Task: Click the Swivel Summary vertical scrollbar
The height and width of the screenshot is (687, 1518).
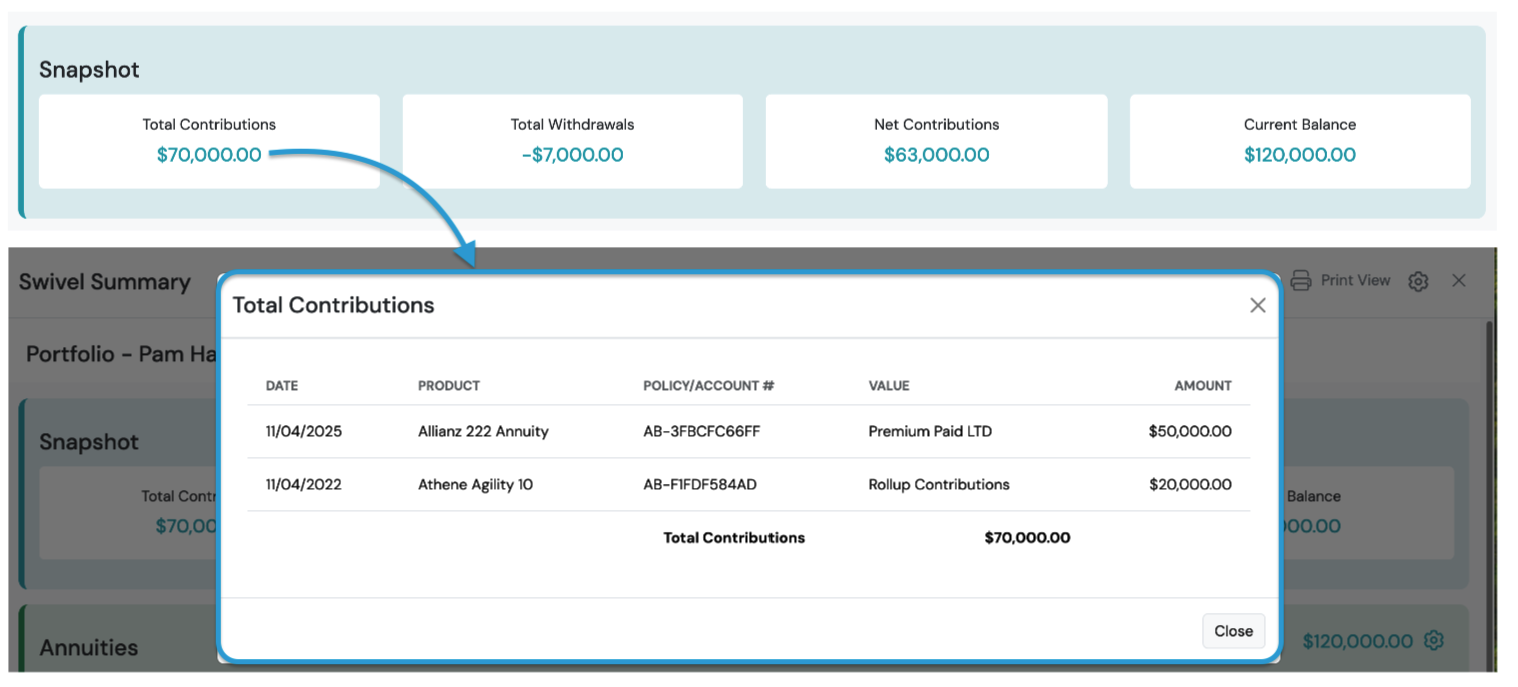Action: click(x=1490, y=495)
